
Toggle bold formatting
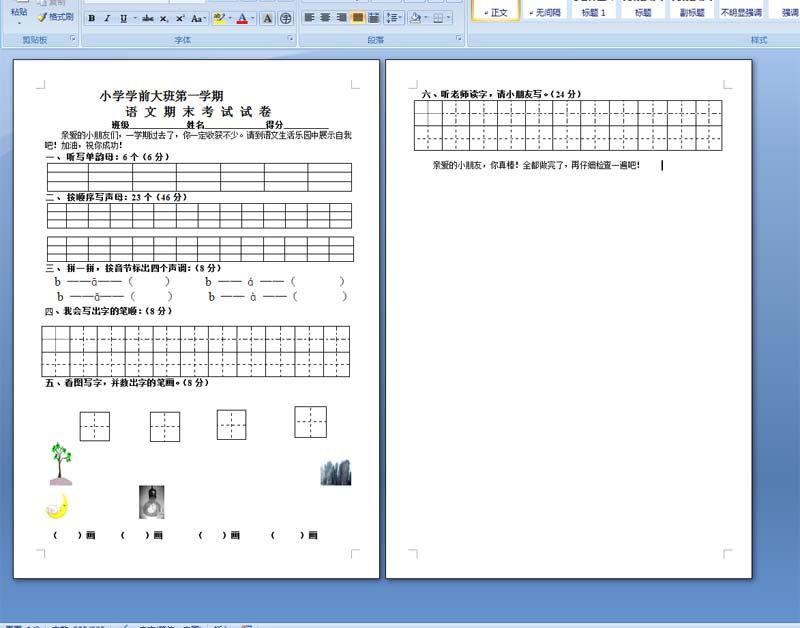pos(92,18)
